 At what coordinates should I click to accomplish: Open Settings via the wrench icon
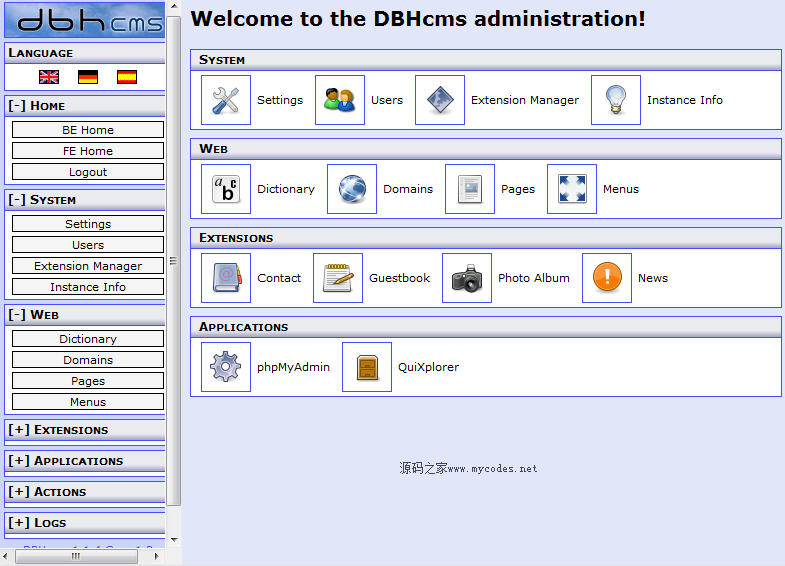pyautogui.click(x=226, y=100)
